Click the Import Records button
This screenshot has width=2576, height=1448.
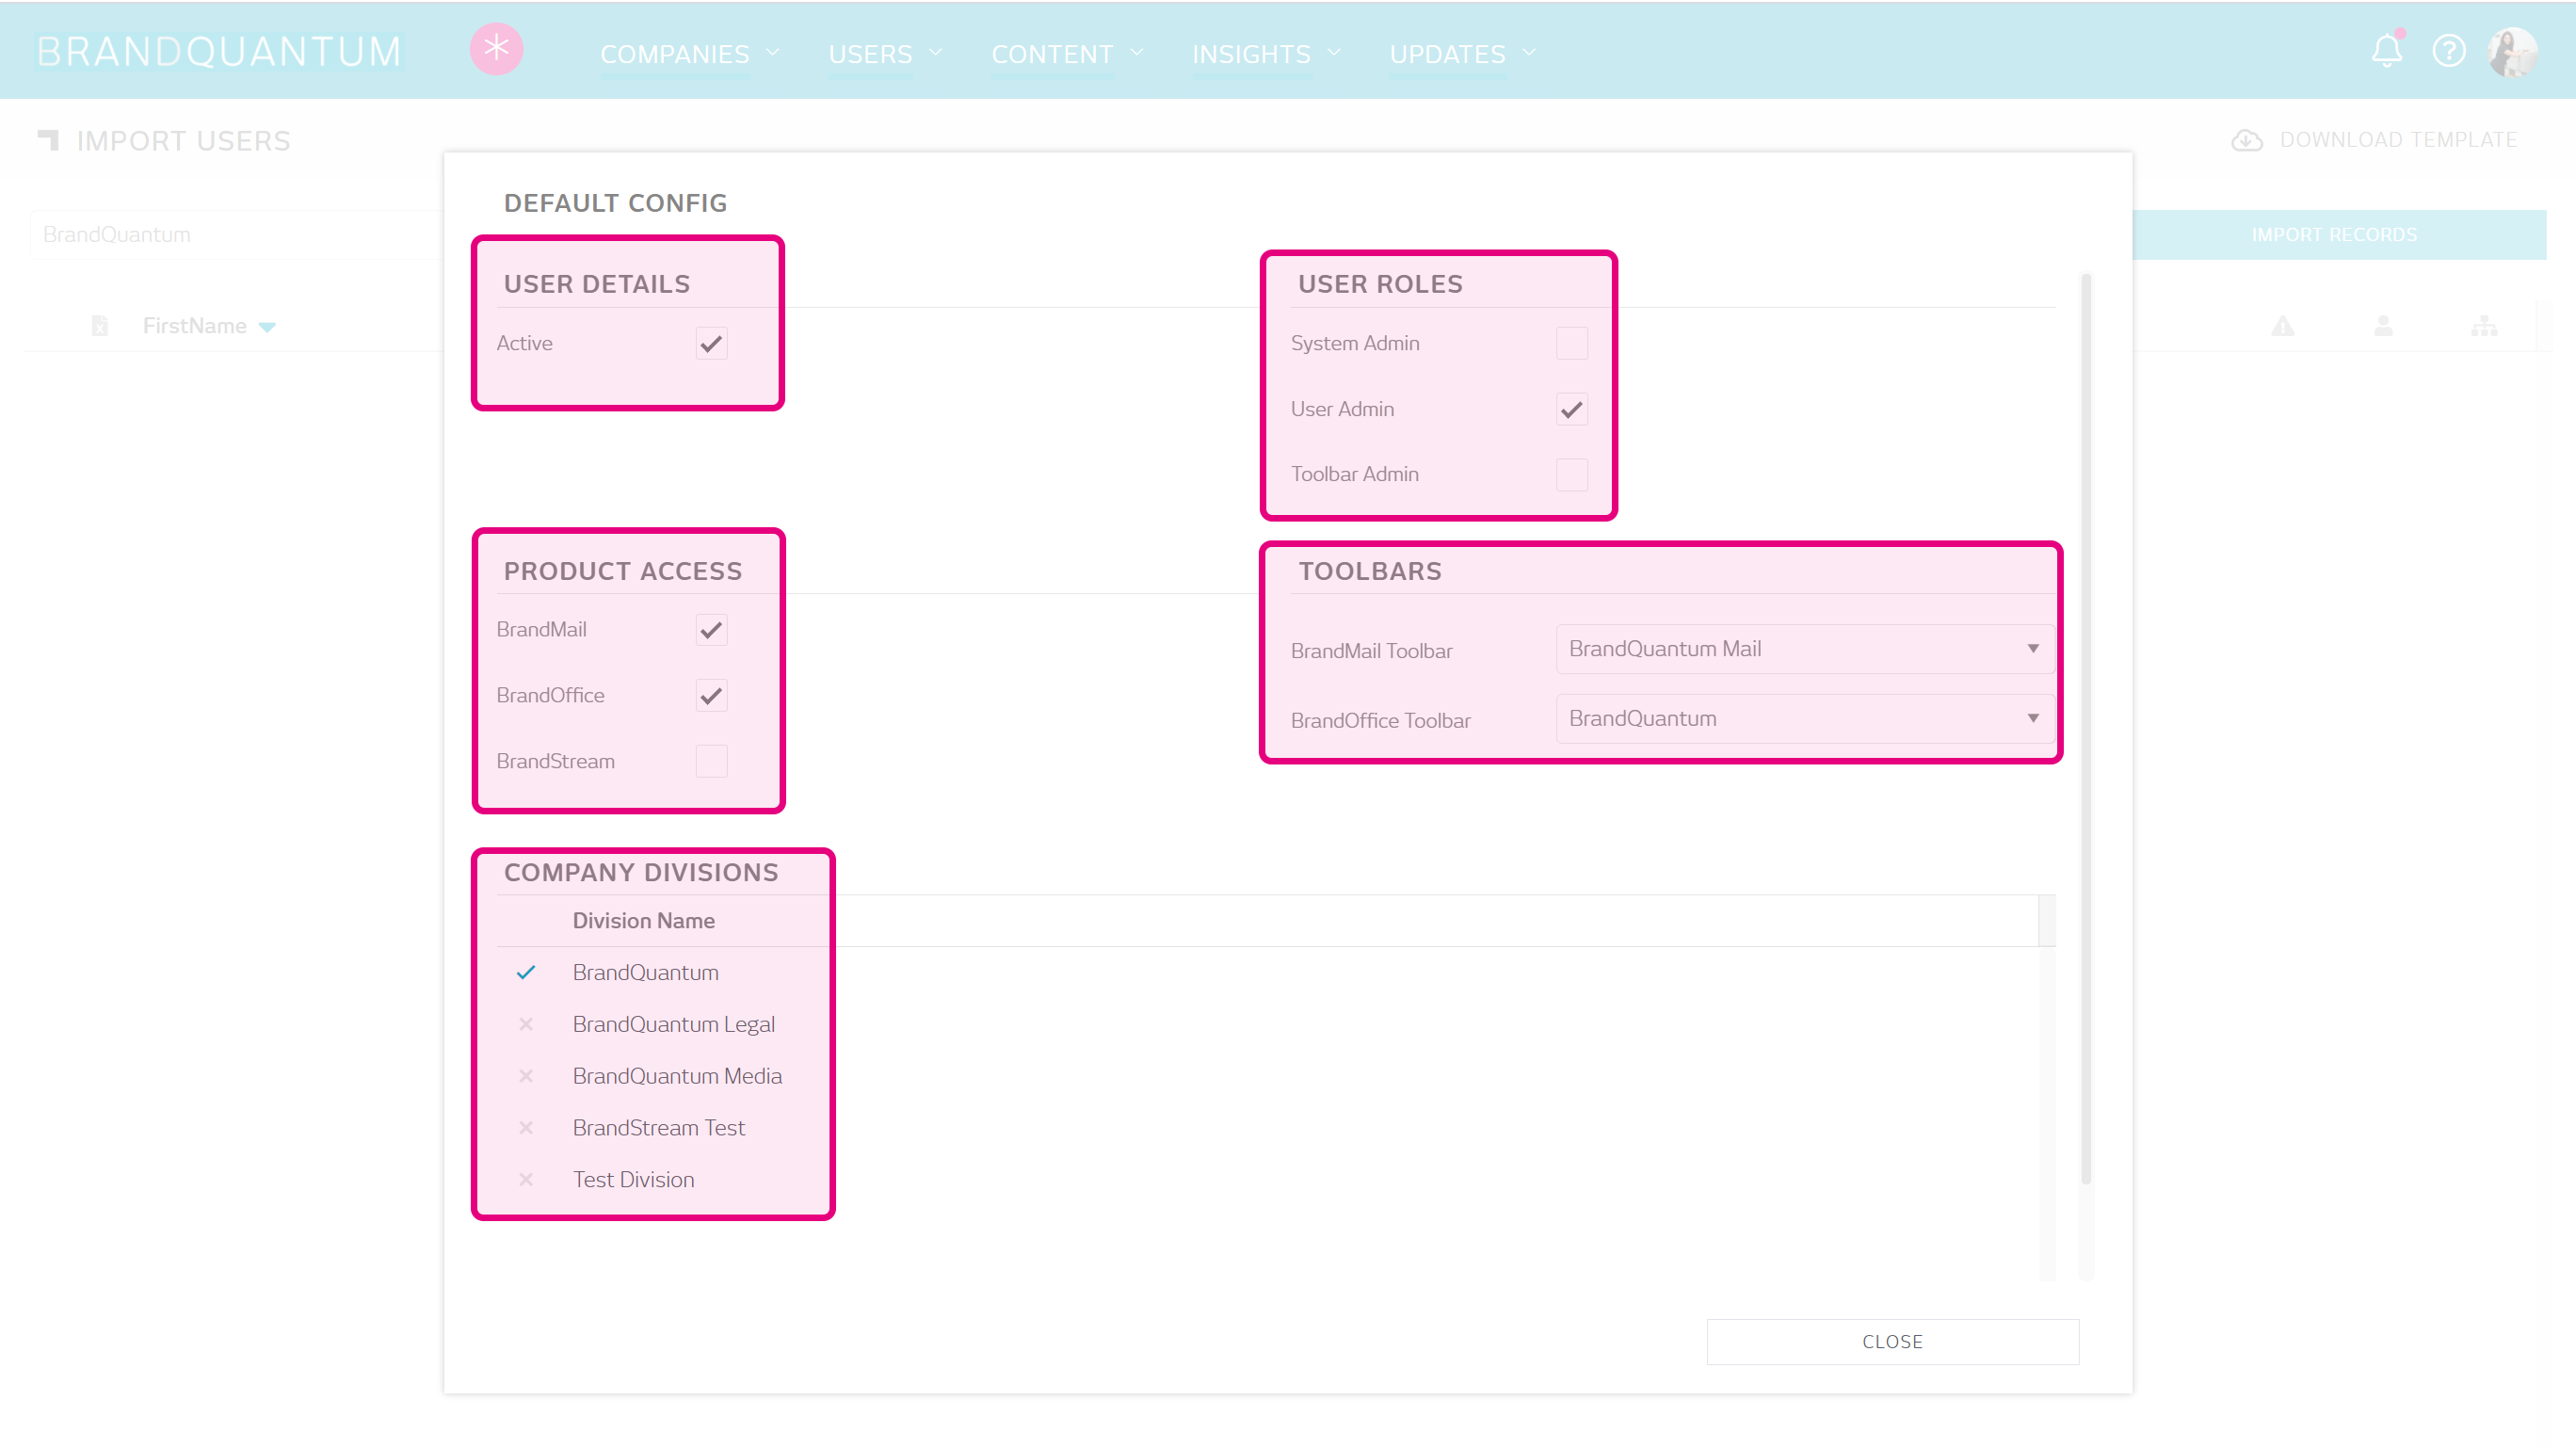[2333, 235]
